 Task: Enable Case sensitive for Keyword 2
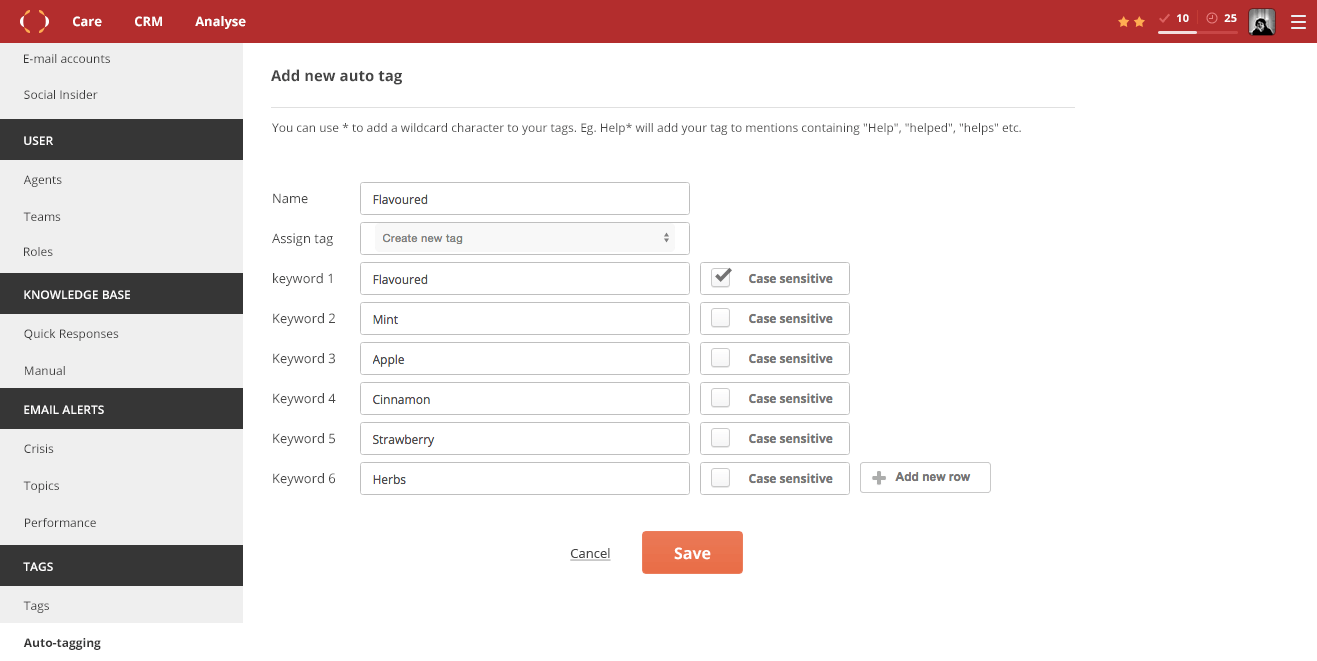coord(721,318)
